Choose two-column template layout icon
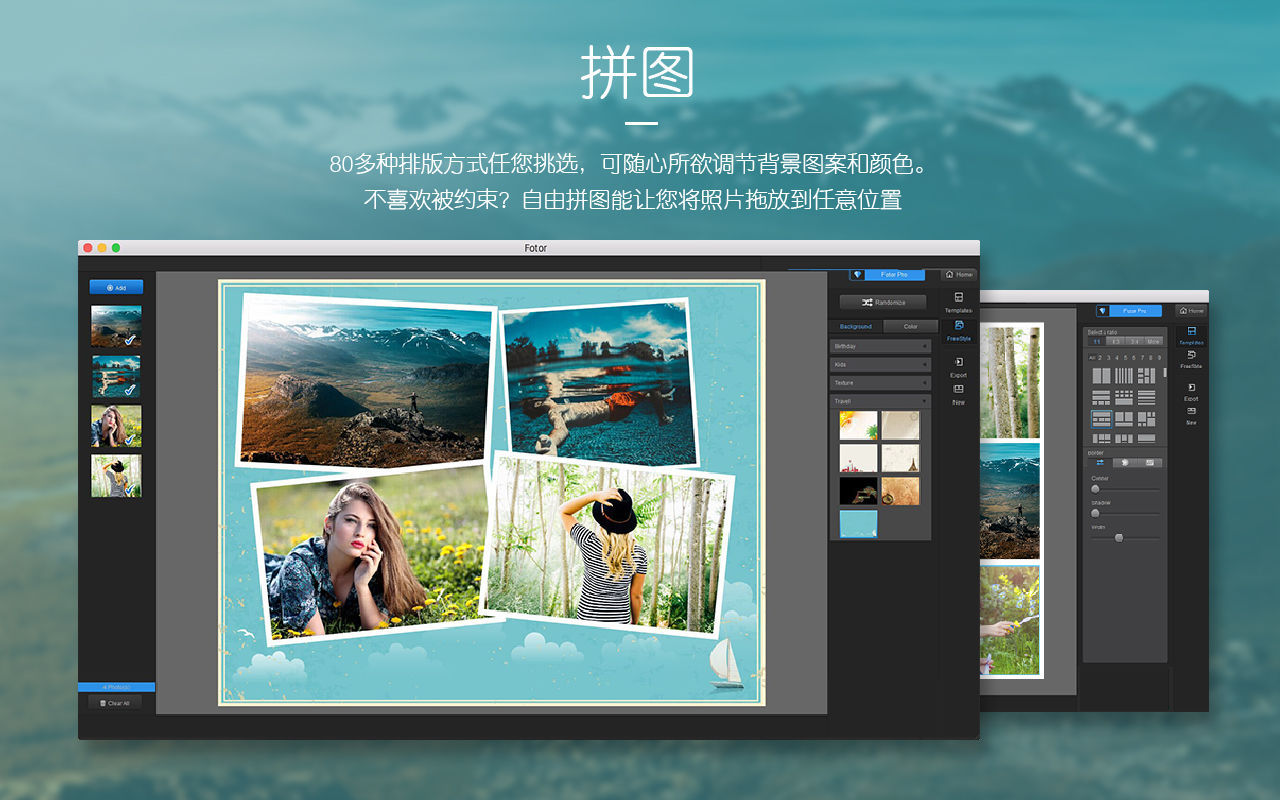 pyautogui.click(x=1102, y=376)
